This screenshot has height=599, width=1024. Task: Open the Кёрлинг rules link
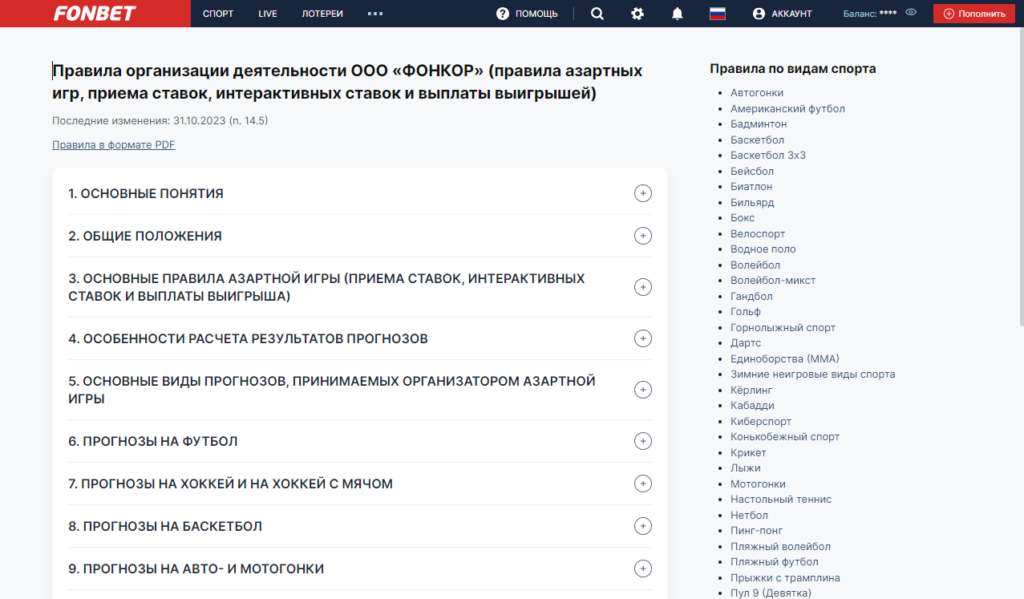(x=751, y=390)
